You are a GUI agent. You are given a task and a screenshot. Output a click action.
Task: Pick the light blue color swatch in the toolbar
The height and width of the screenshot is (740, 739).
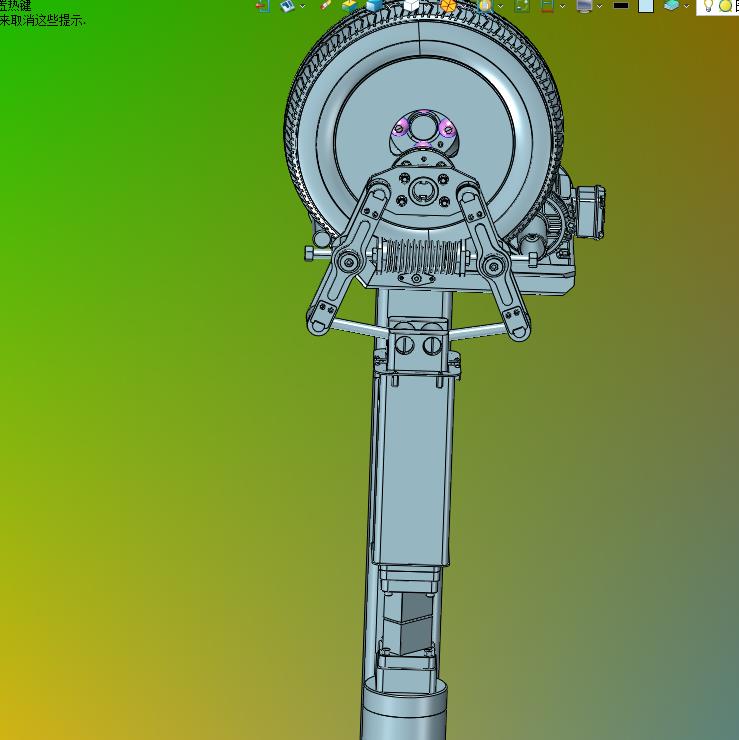coord(646,6)
